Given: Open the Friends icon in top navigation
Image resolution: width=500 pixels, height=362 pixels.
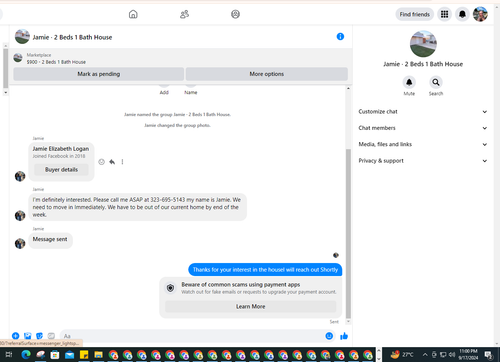Looking at the screenshot, I should [x=184, y=14].
